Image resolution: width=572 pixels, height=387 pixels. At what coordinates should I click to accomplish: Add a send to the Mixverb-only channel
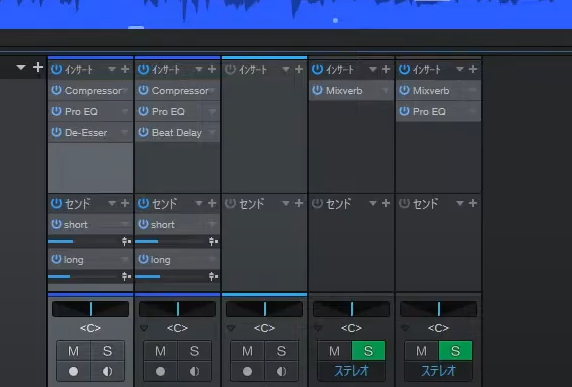point(386,203)
